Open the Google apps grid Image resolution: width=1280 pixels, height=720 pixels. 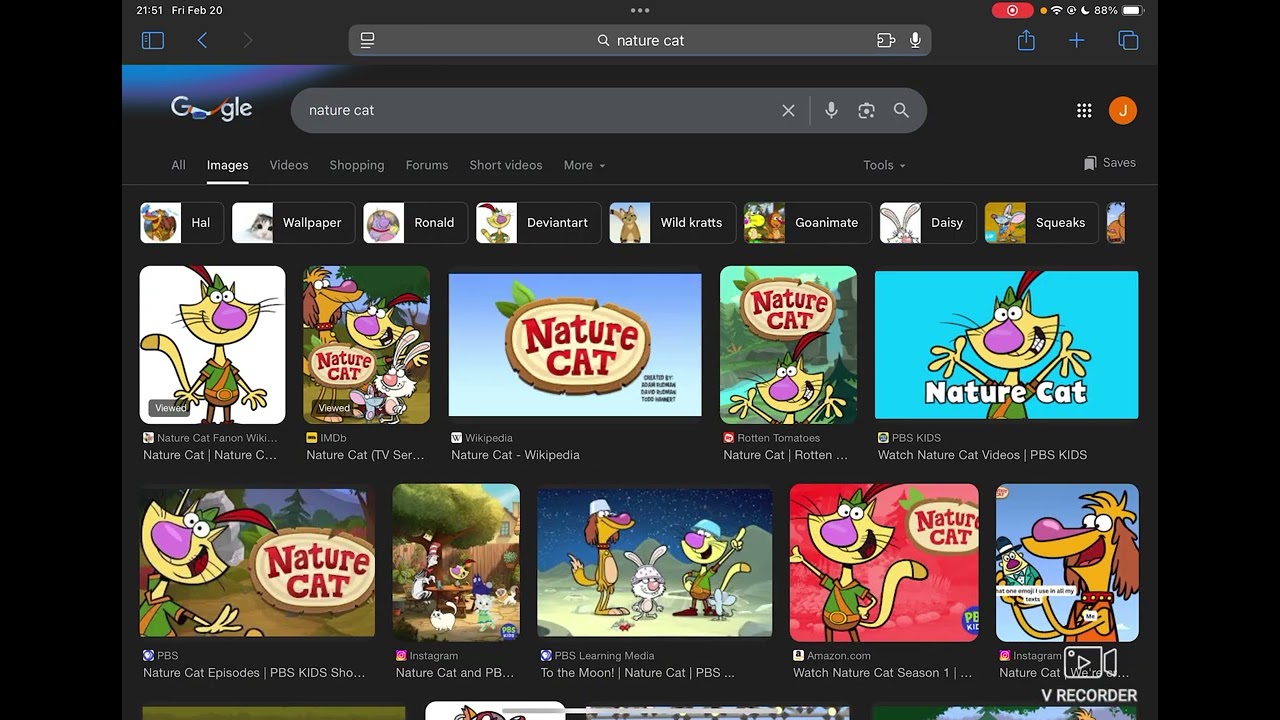pos(1084,111)
